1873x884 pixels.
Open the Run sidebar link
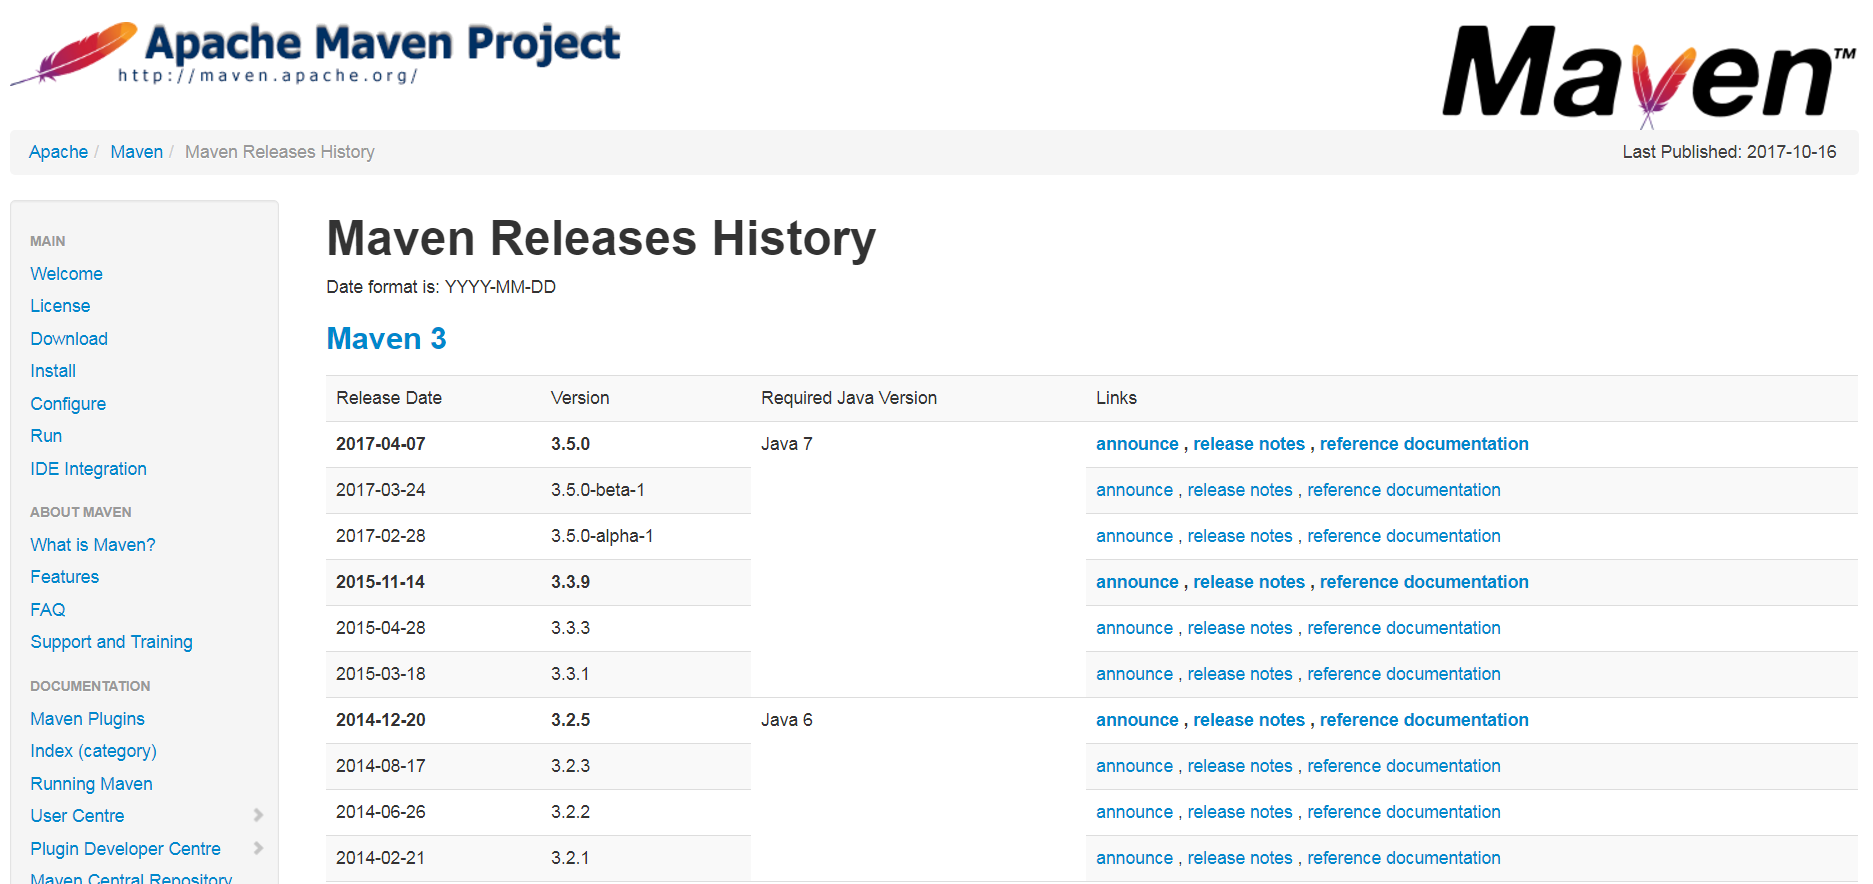(x=46, y=436)
